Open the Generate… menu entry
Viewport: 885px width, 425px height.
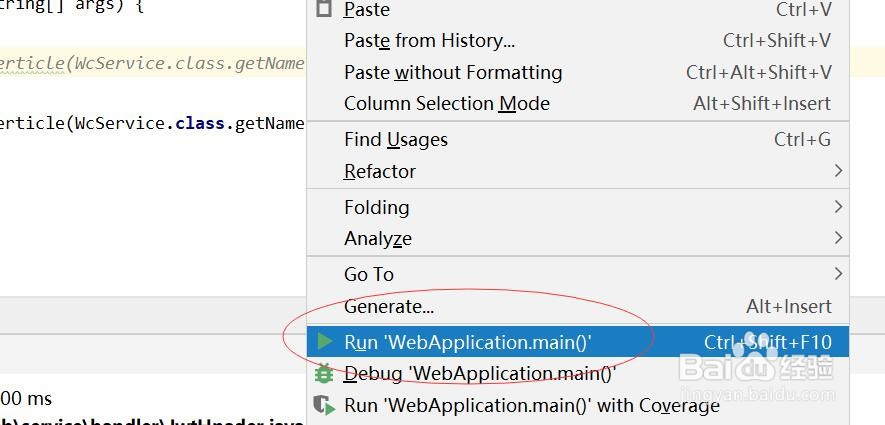click(x=388, y=307)
